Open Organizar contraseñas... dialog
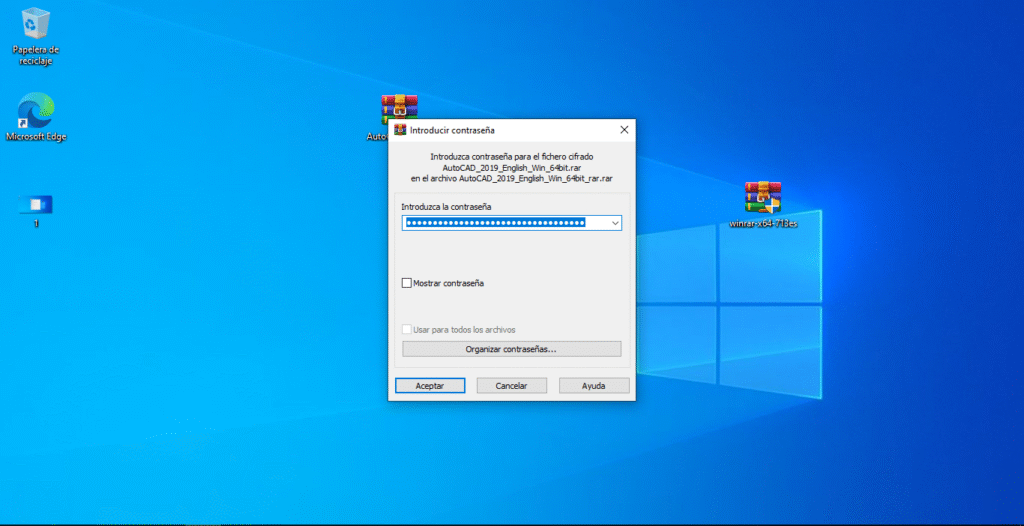This screenshot has height=526, width=1024. click(x=511, y=349)
